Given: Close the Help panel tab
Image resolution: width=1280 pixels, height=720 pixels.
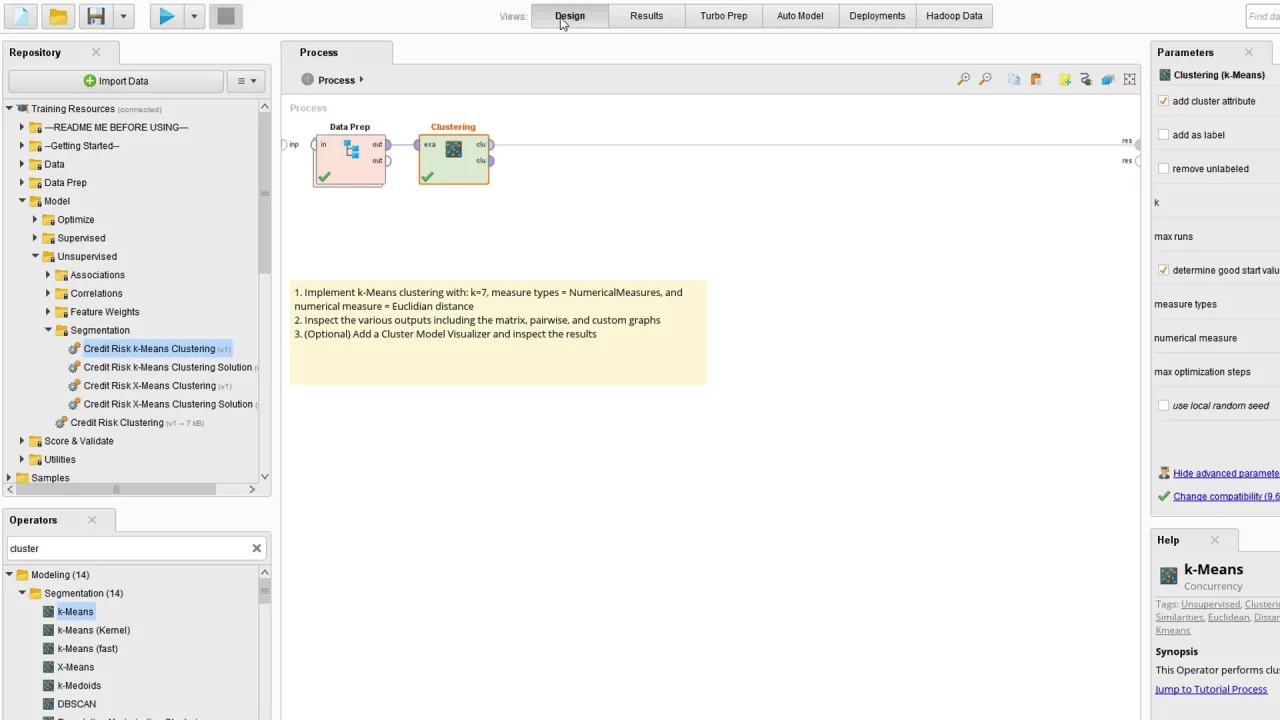Looking at the screenshot, I should [x=1215, y=540].
